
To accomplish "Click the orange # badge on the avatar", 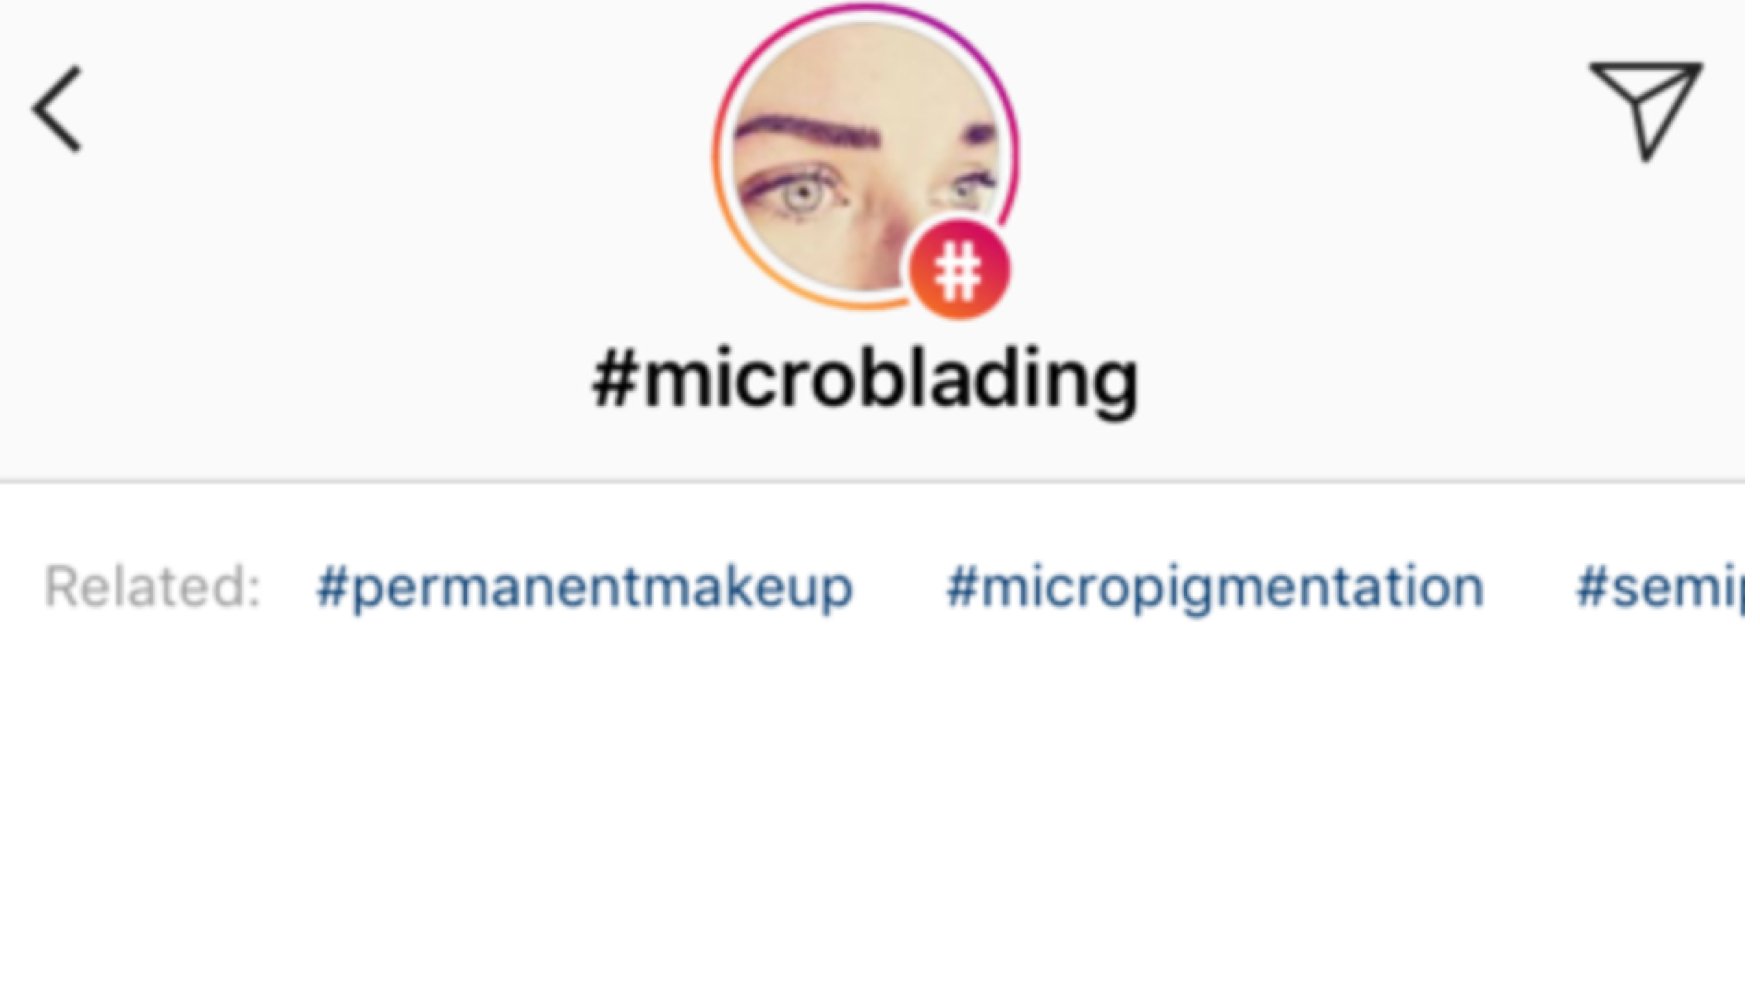I will pyautogui.click(x=958, y=270).
